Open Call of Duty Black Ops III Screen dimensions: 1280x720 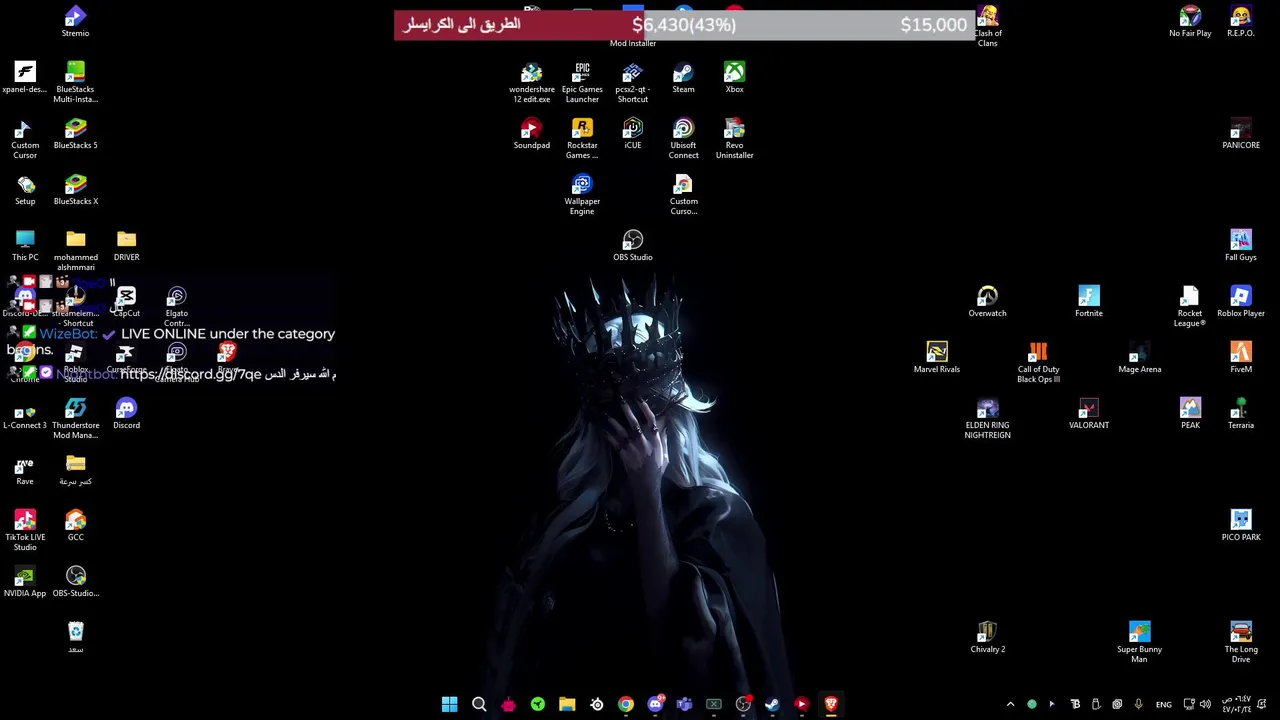pyautogui.click(x=1038, y=363)
